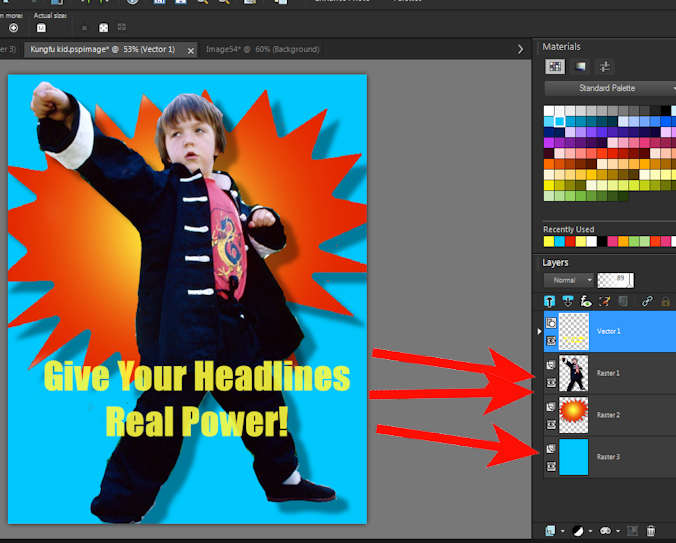The width and height of the screenshot is (676, 543).
Task: Open the Materials gradient frame view icon
Action: click(580, 66)
